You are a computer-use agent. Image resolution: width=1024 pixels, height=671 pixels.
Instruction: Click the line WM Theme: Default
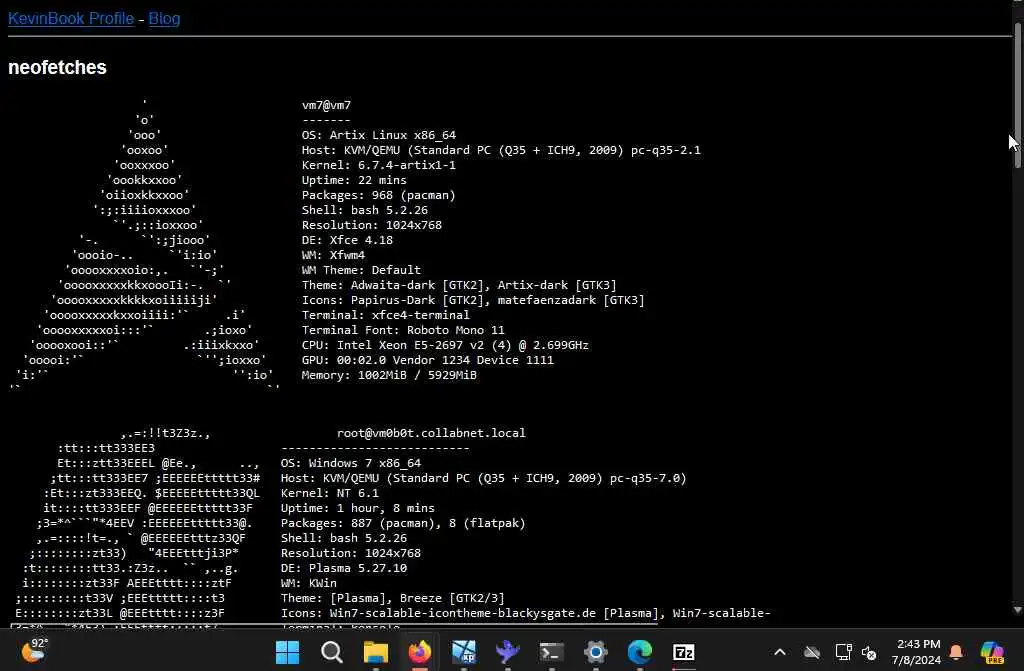point(361,270)
